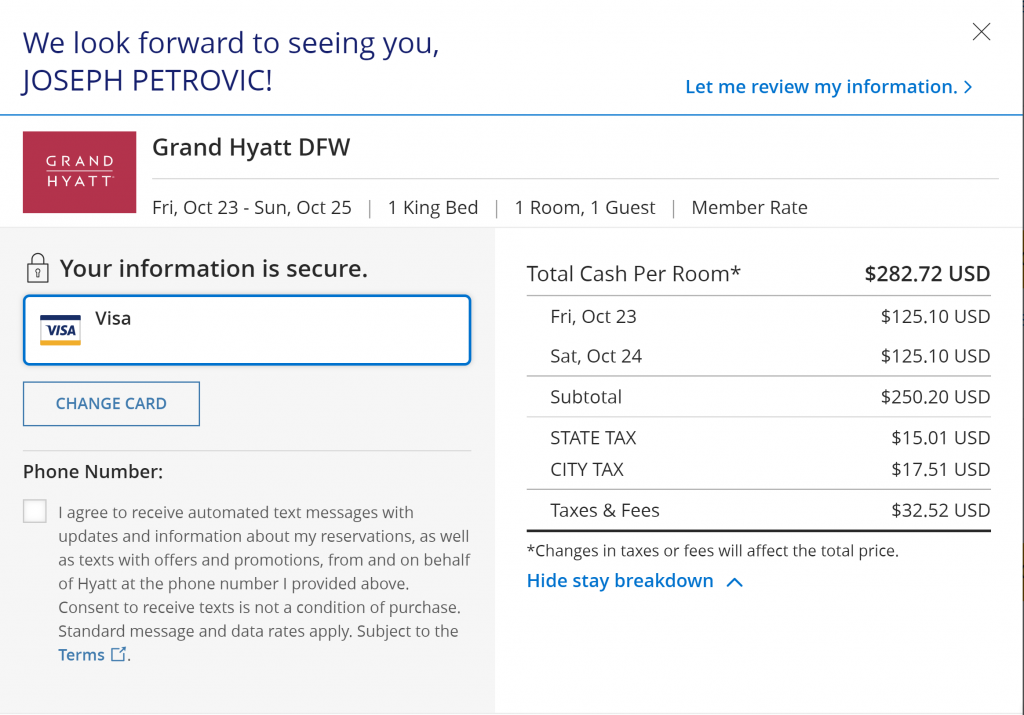Check the text message consent checkbox
1024x715 pixels.
[x=35, y=511]
